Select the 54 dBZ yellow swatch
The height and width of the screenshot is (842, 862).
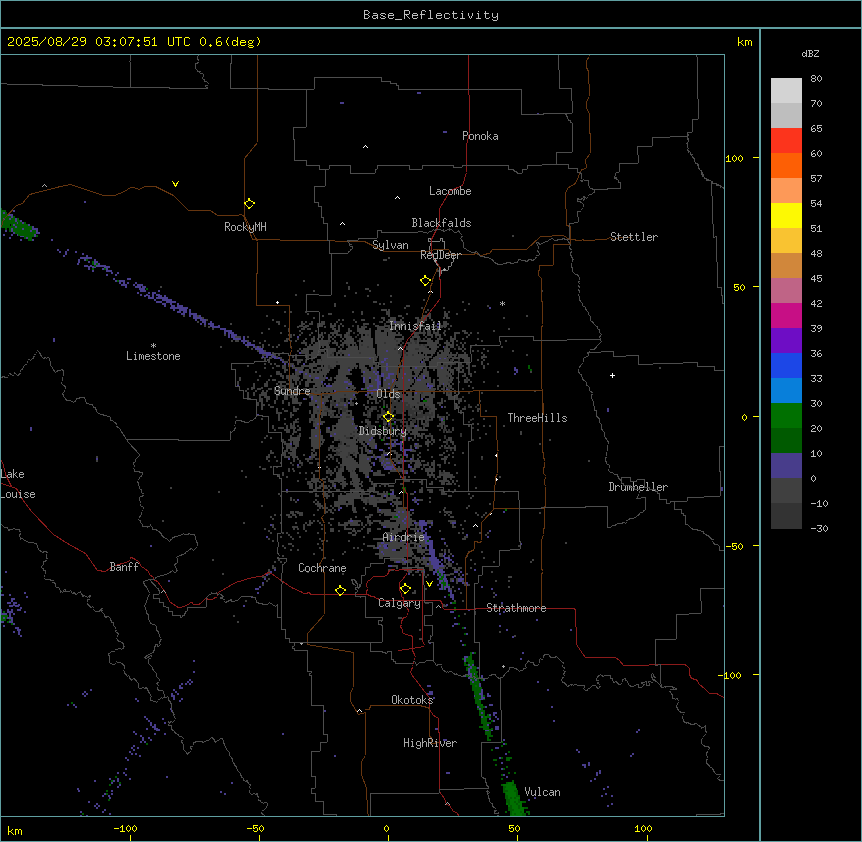coord(786,215)
